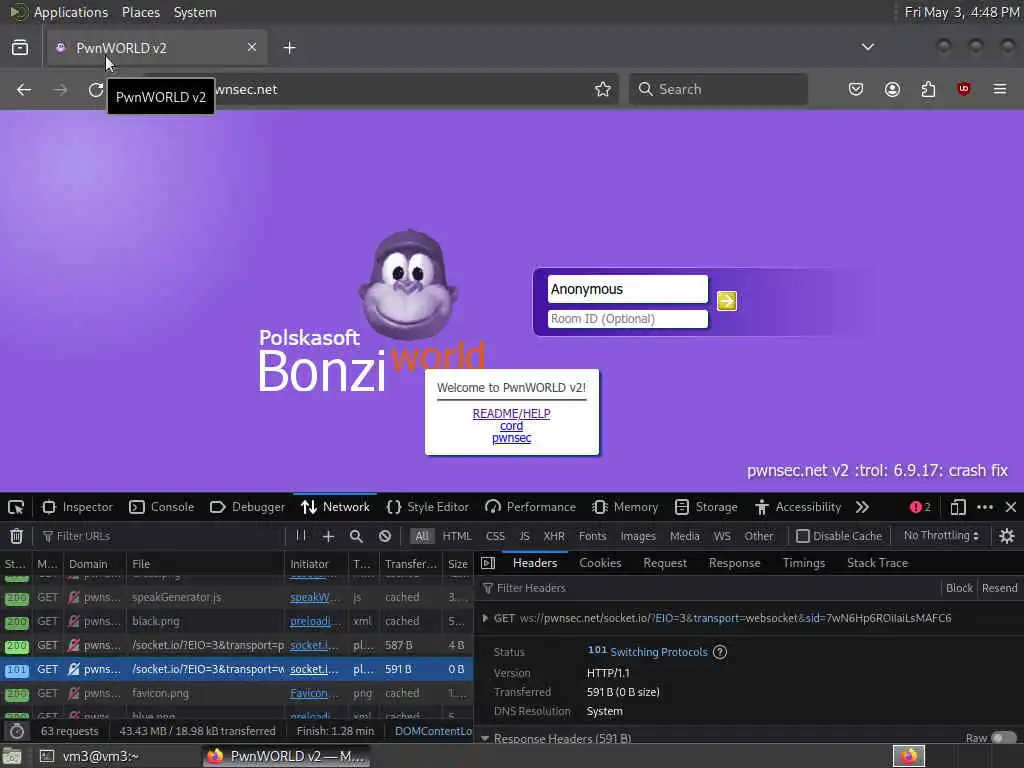The width and height of the screenshot is (1024, 768).
Task: Select the favicon.png request row
Action: (236, 693)
